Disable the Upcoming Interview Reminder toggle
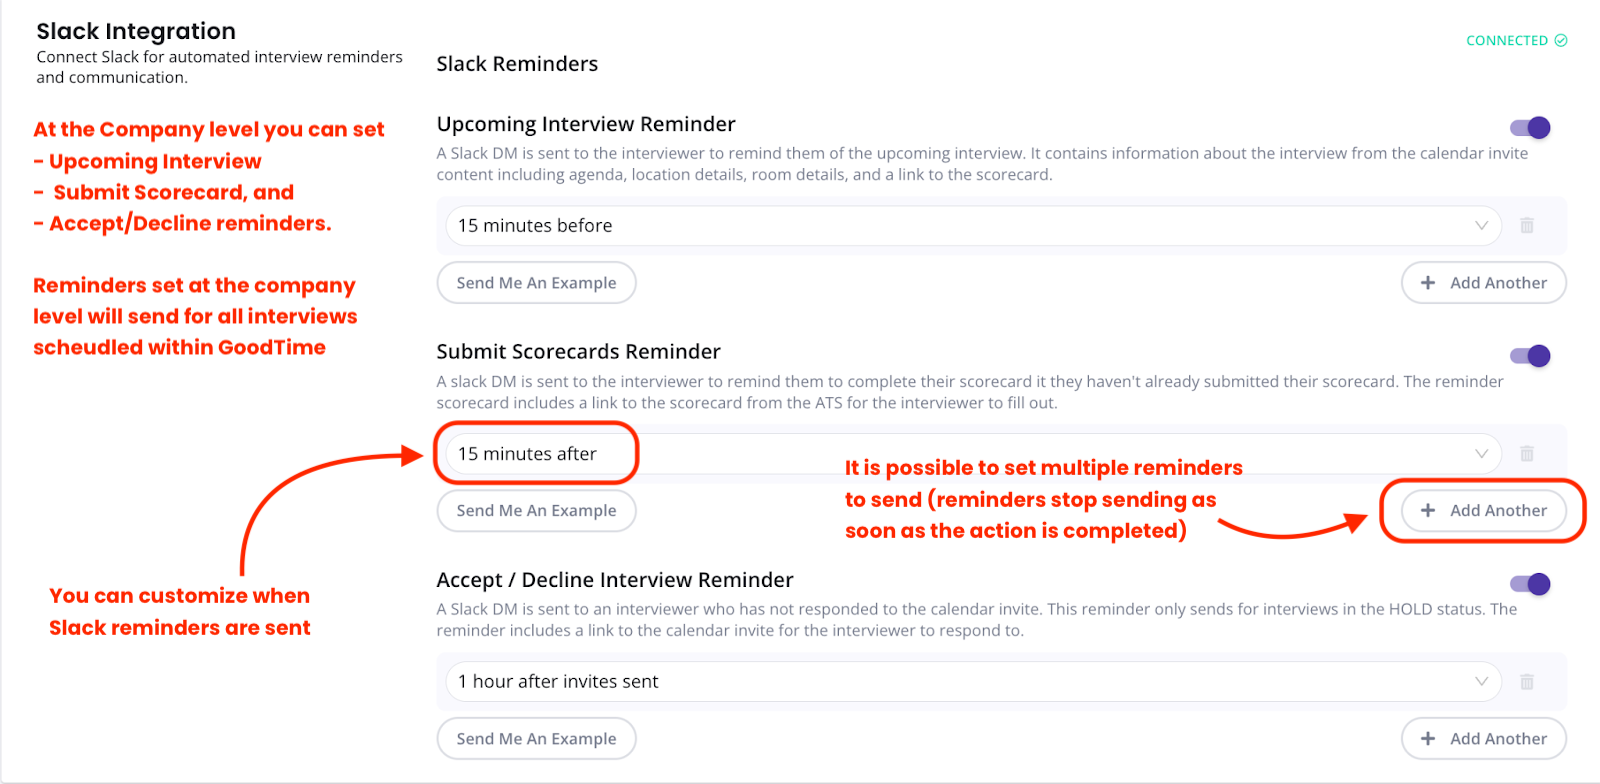This screenshot has width=1600, height=784. (1530, 128)
